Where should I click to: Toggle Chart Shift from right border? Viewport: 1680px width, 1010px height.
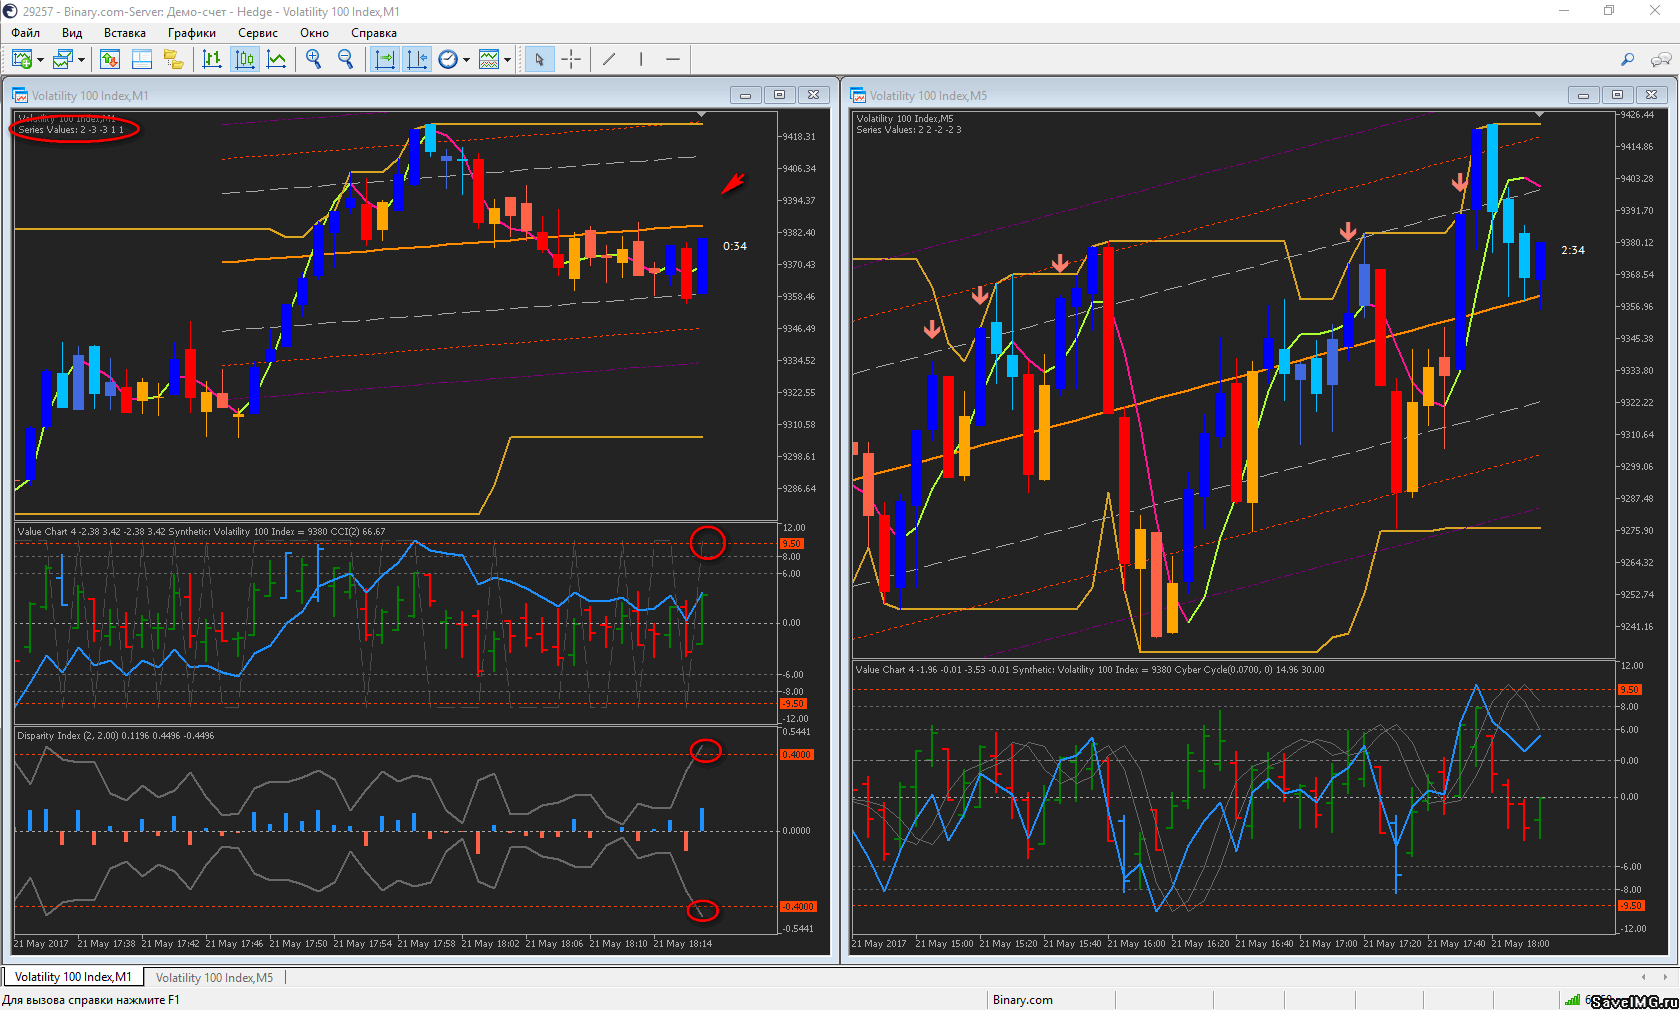pyautogui.click(x=416, y=60)
